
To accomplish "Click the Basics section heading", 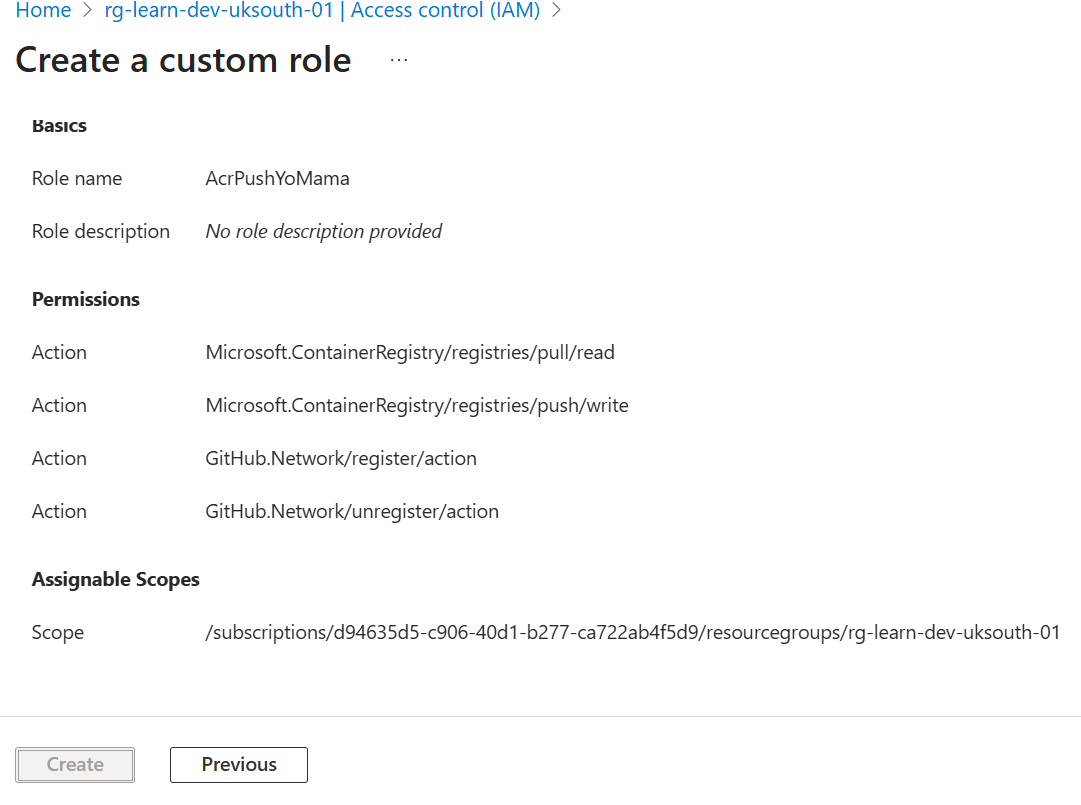I will [59, 126].
